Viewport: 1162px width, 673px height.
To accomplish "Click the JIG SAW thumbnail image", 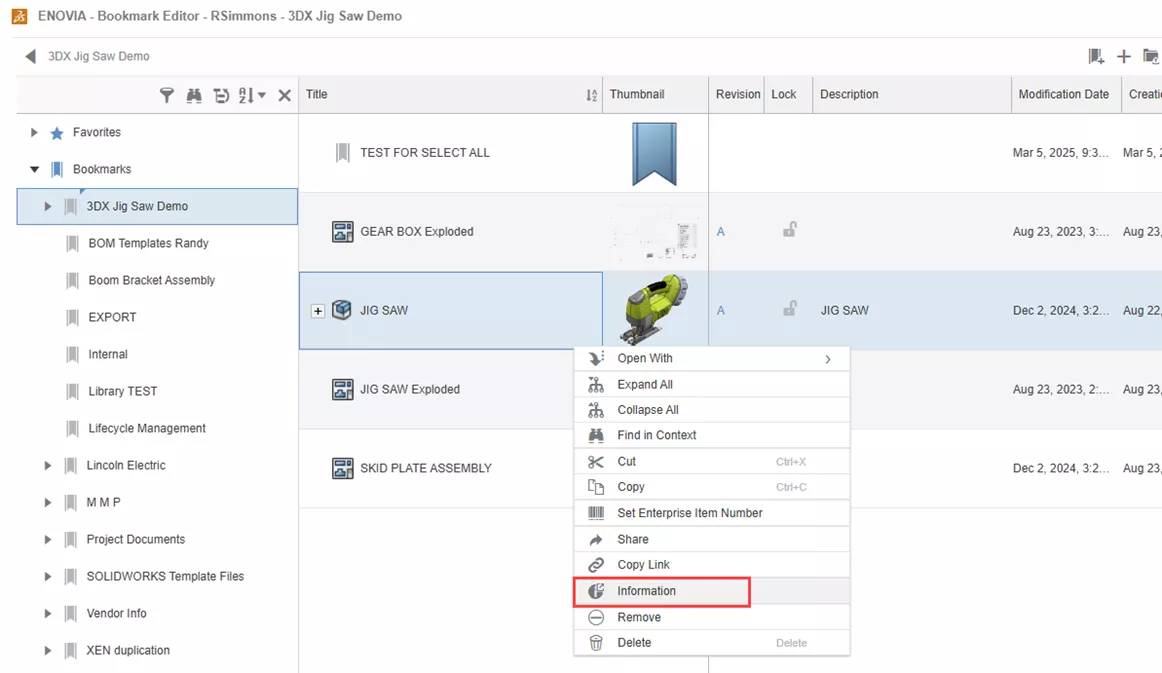I will coord(655,310).
